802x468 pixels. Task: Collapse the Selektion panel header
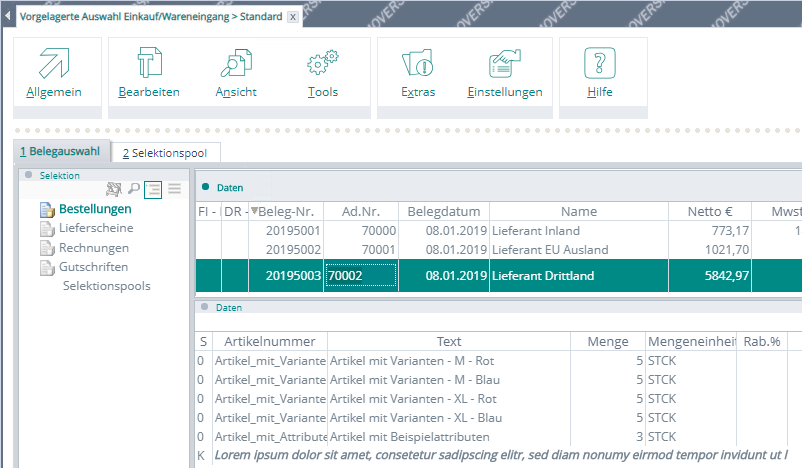click(x=29, y=175)
